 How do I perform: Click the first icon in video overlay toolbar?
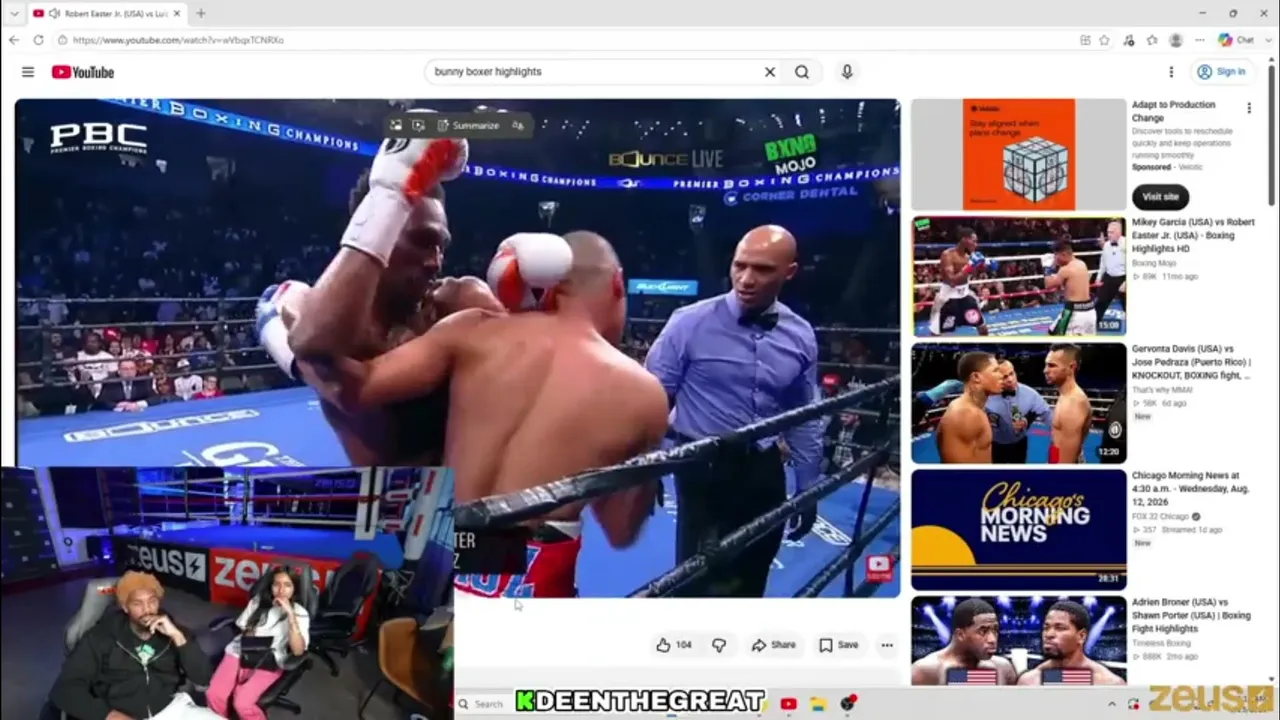point(396,125)
